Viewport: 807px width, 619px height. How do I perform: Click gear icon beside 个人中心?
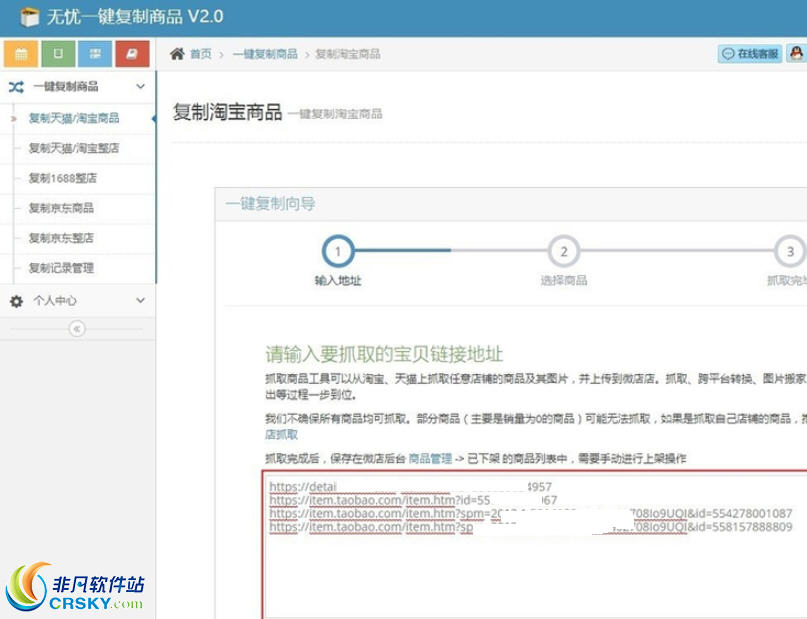pos(16,301)
